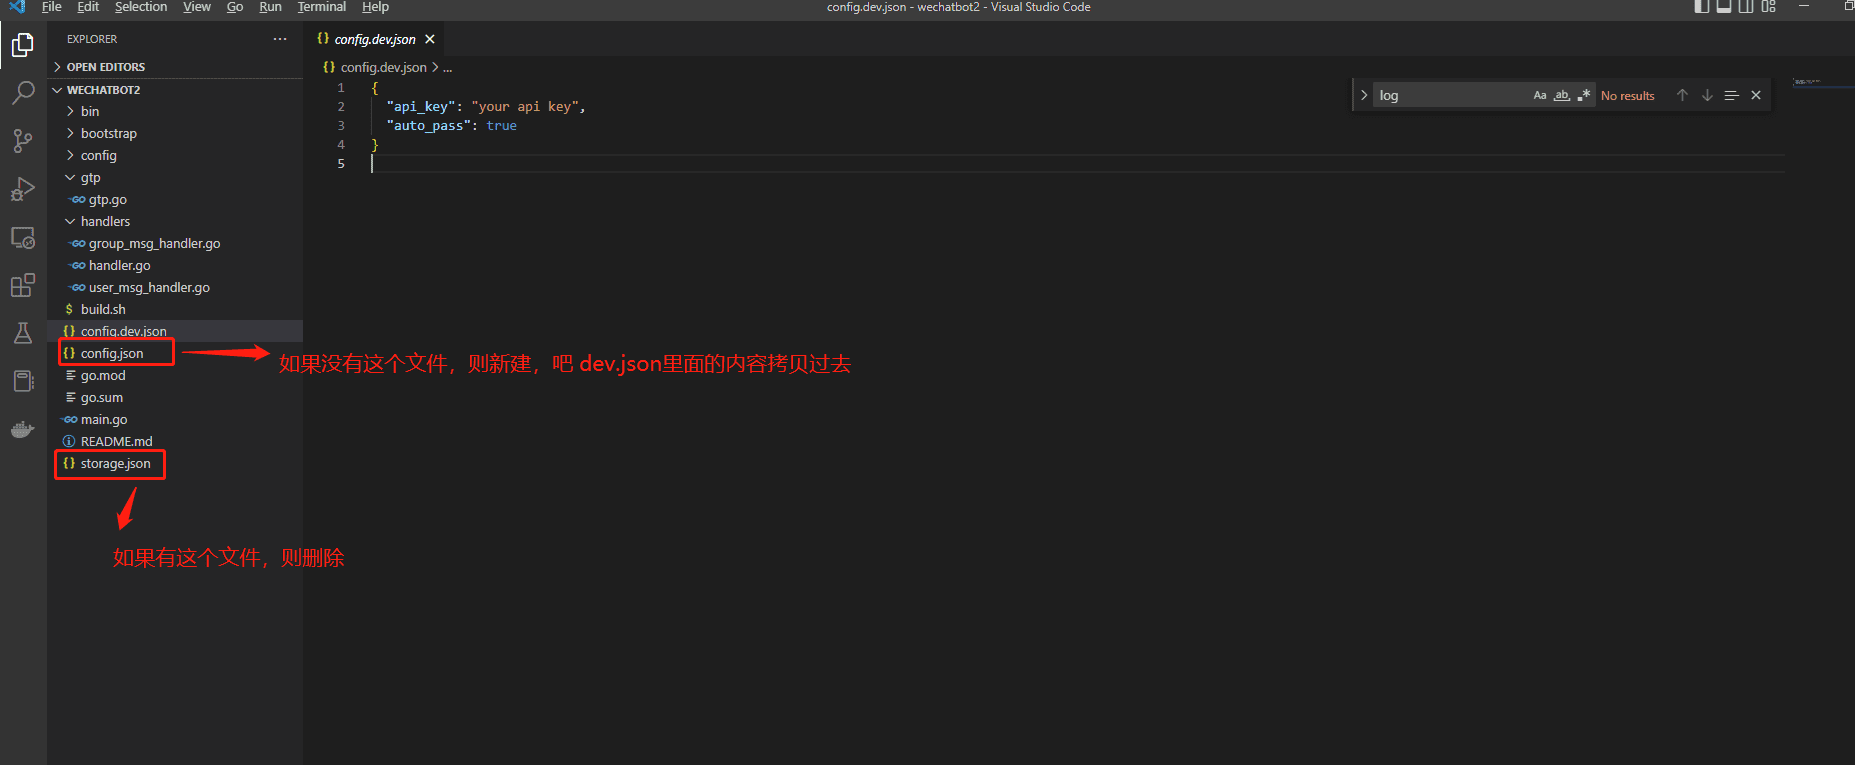This screenshot has width=1855, height=765.
Task: Open the Source Control view
Action: point(23,141)
